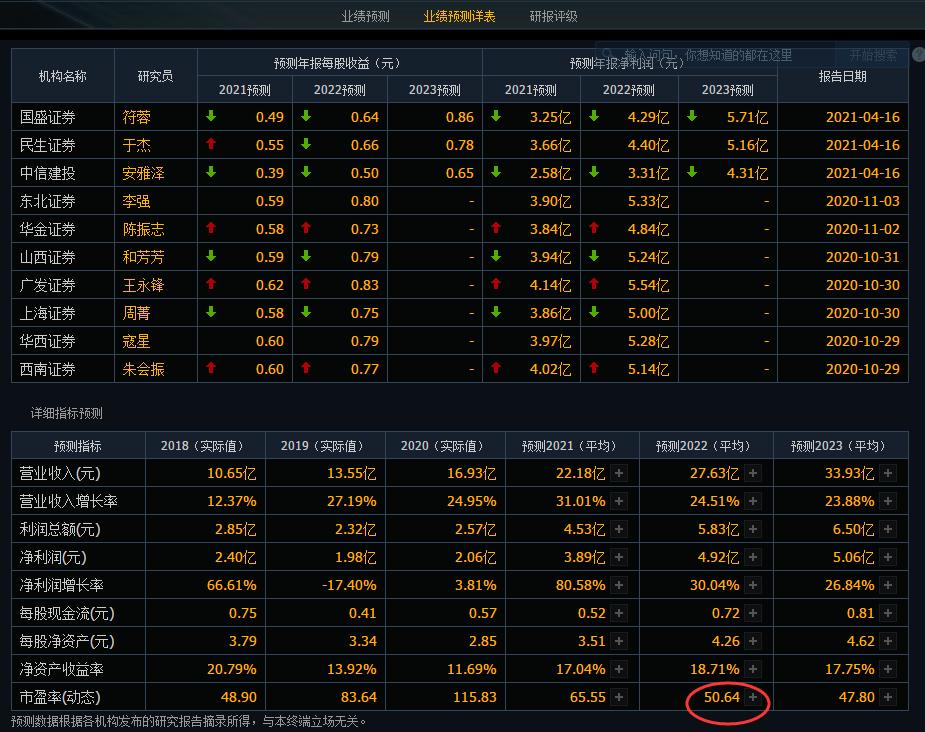
Task: Click 国盛证券 2021 EPS down arrow
Action: (x=211, y=116)
